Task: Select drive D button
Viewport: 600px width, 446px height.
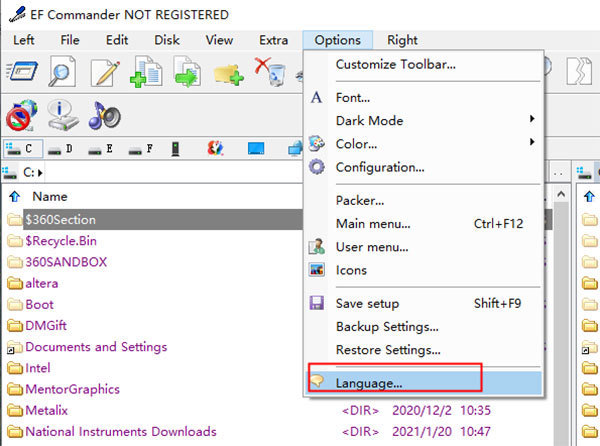Action: pyautogui.click(x=60, y=149)
